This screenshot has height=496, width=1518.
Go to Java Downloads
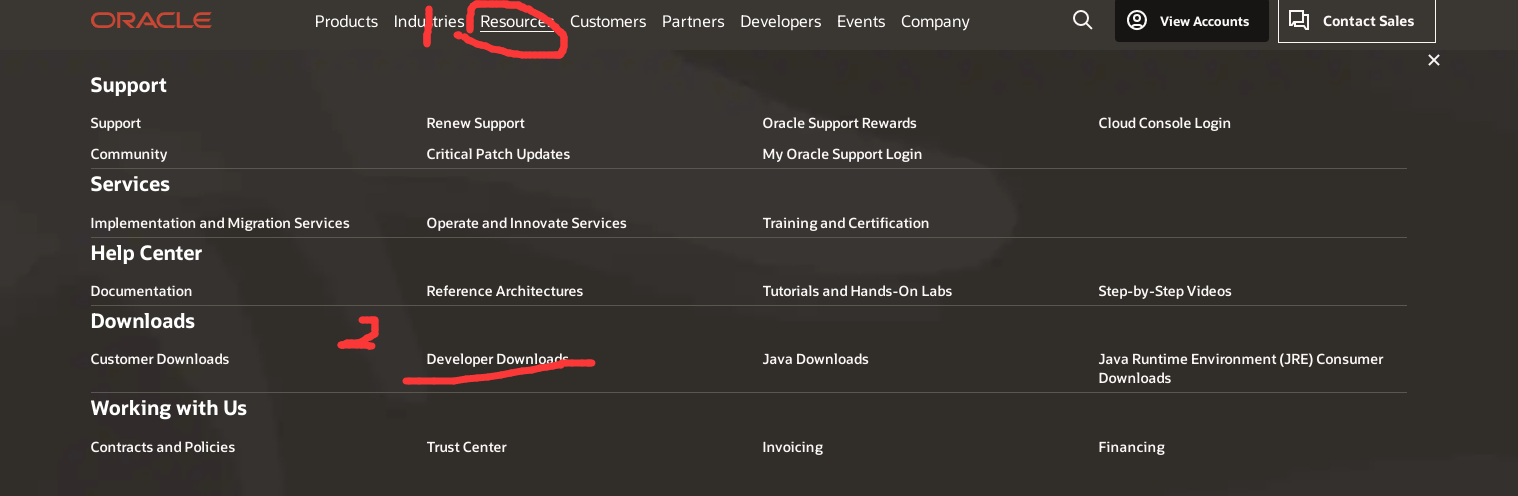click(816, 359)
